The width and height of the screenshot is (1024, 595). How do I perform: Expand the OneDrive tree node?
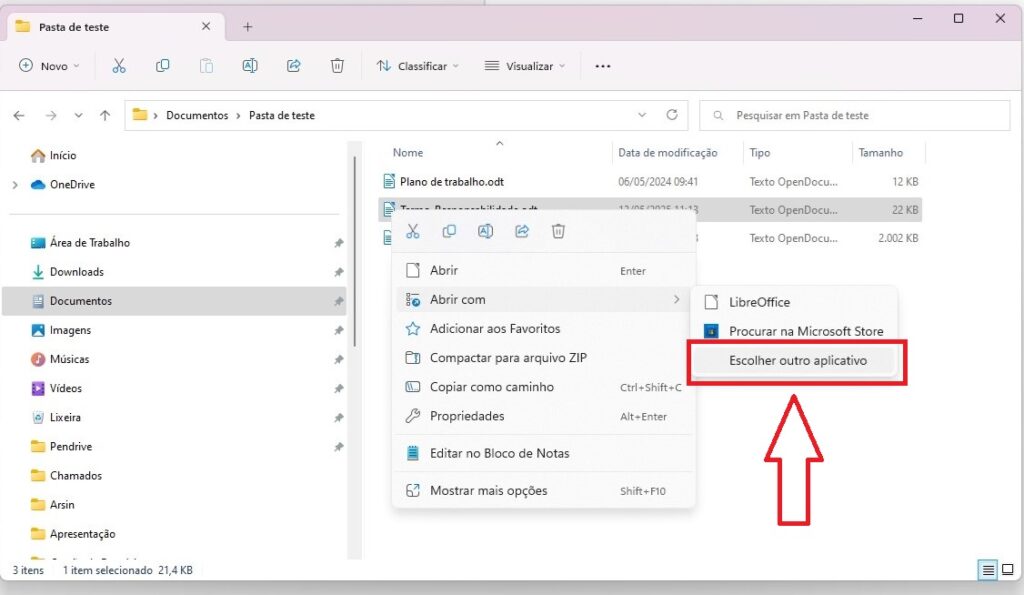tap(15, 185)
